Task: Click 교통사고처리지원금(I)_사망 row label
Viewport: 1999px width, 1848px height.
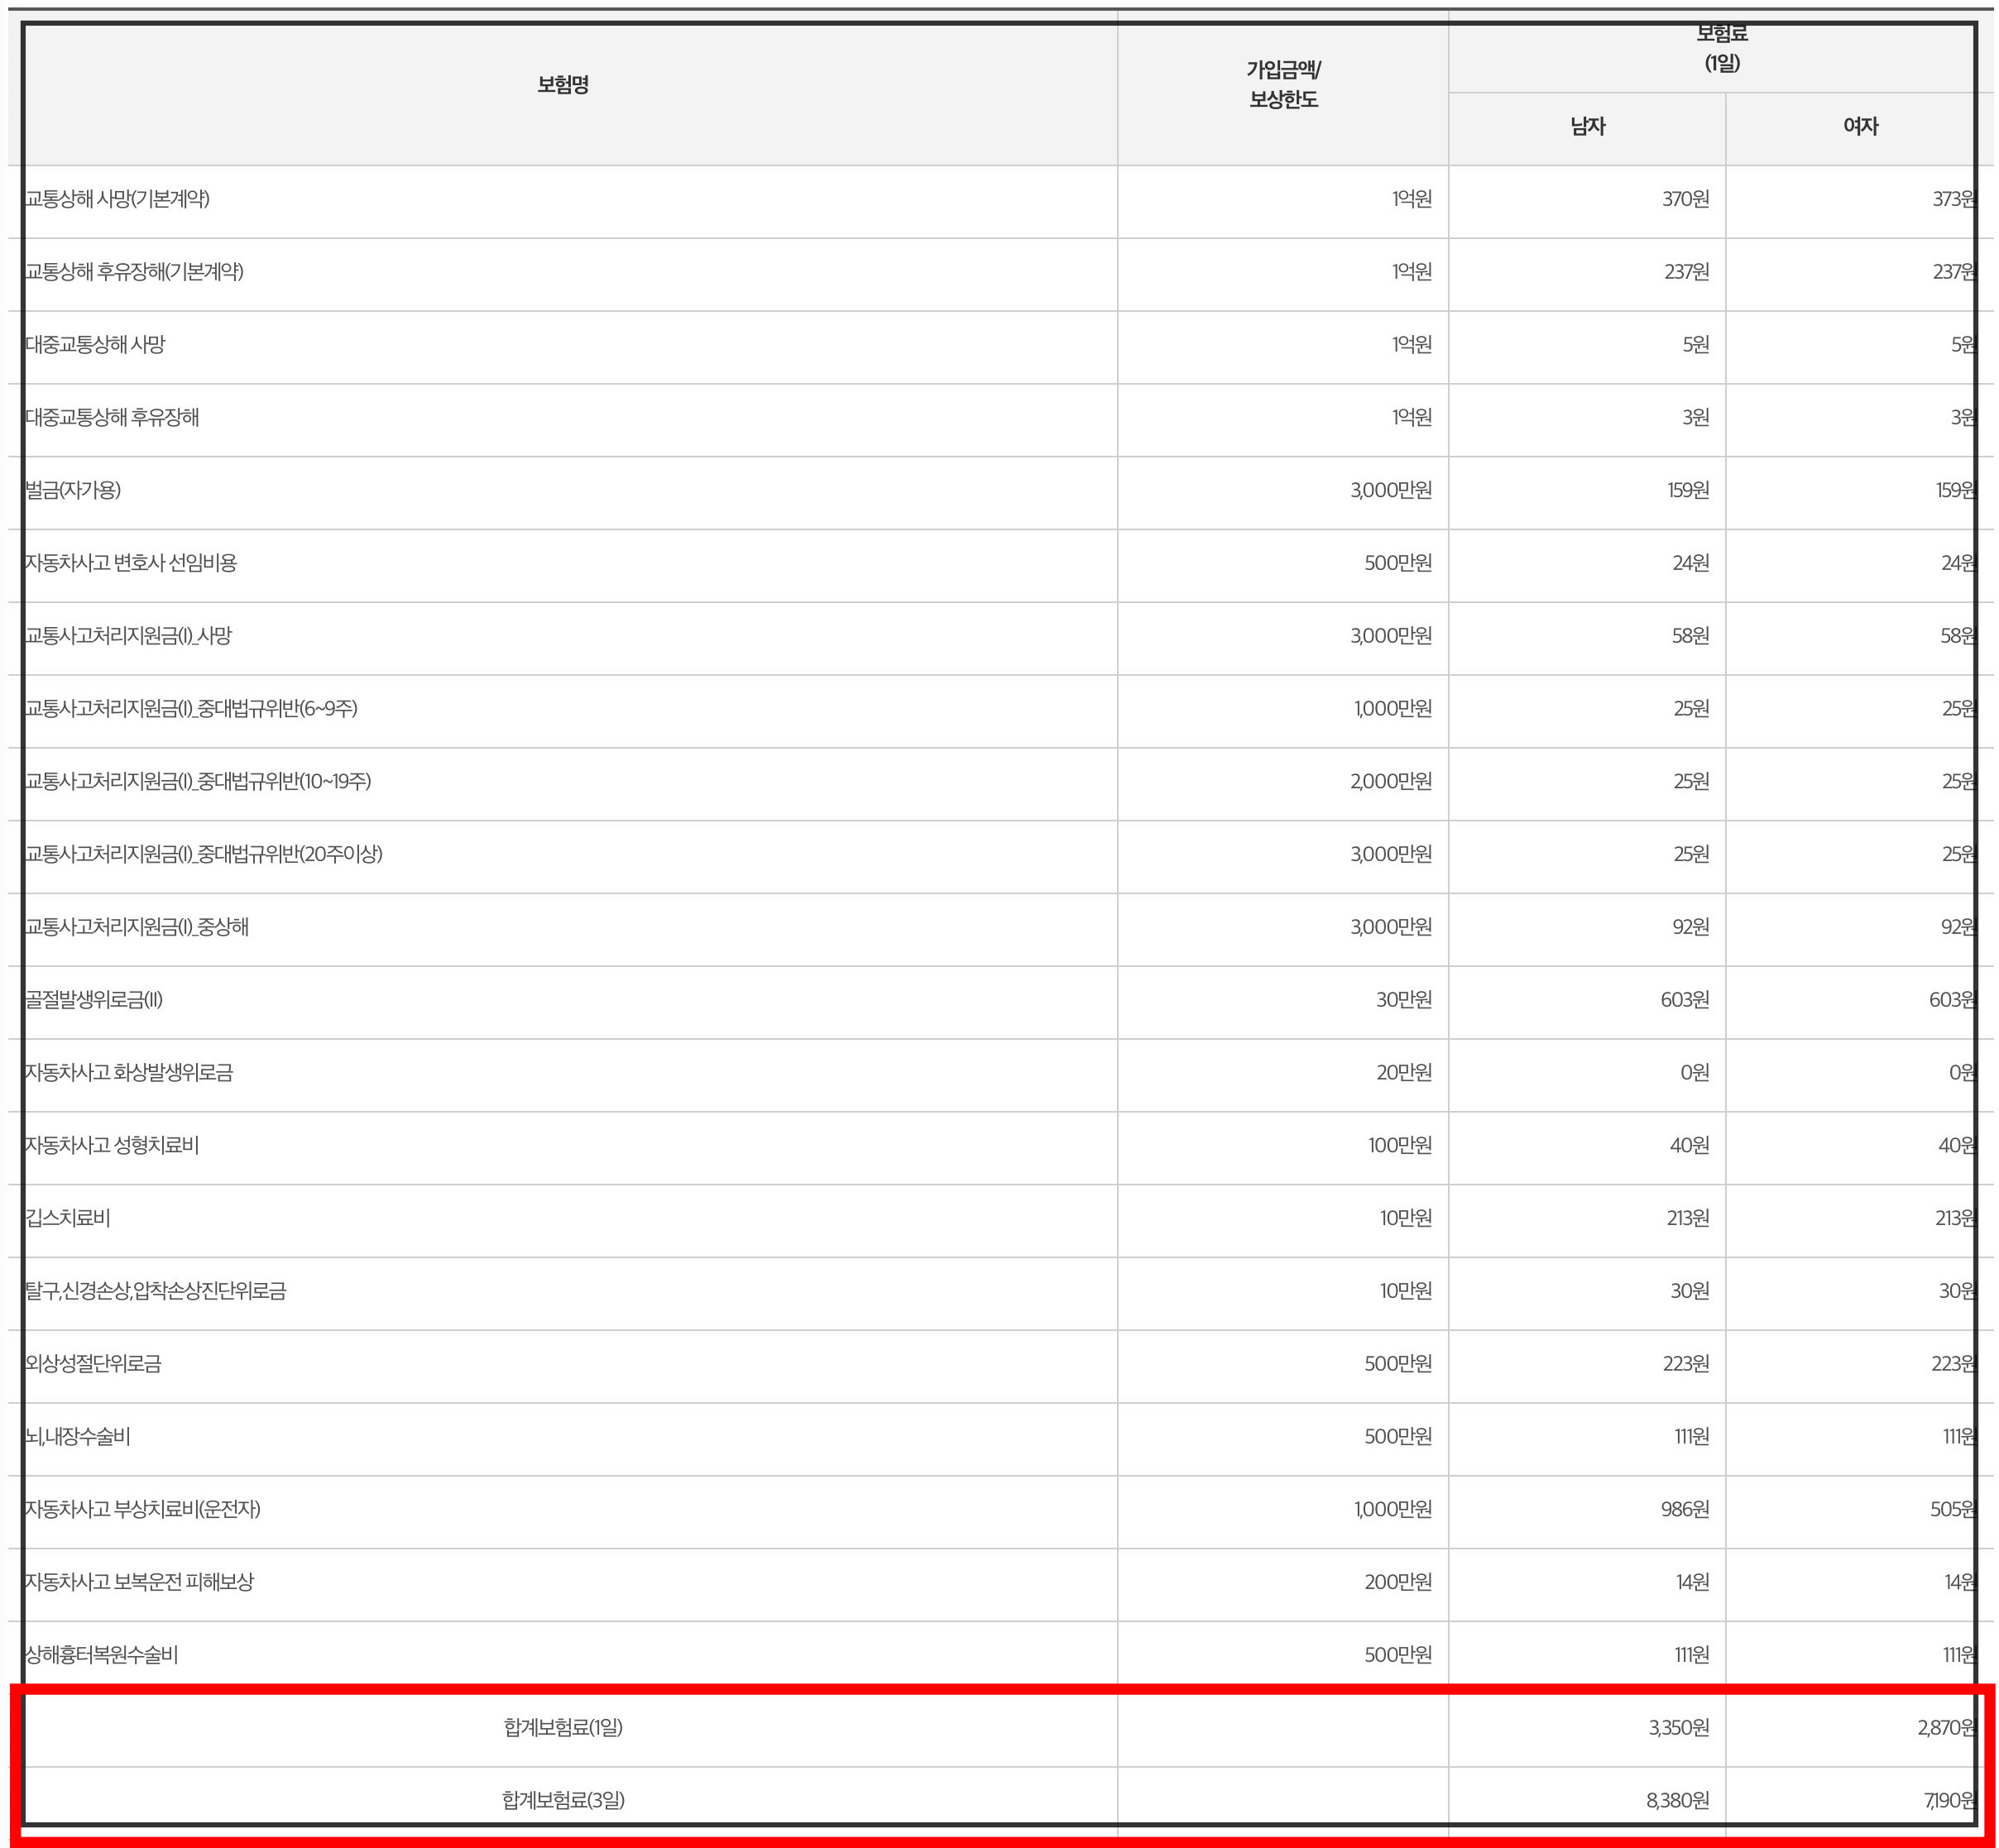Action: pos(128,636)
